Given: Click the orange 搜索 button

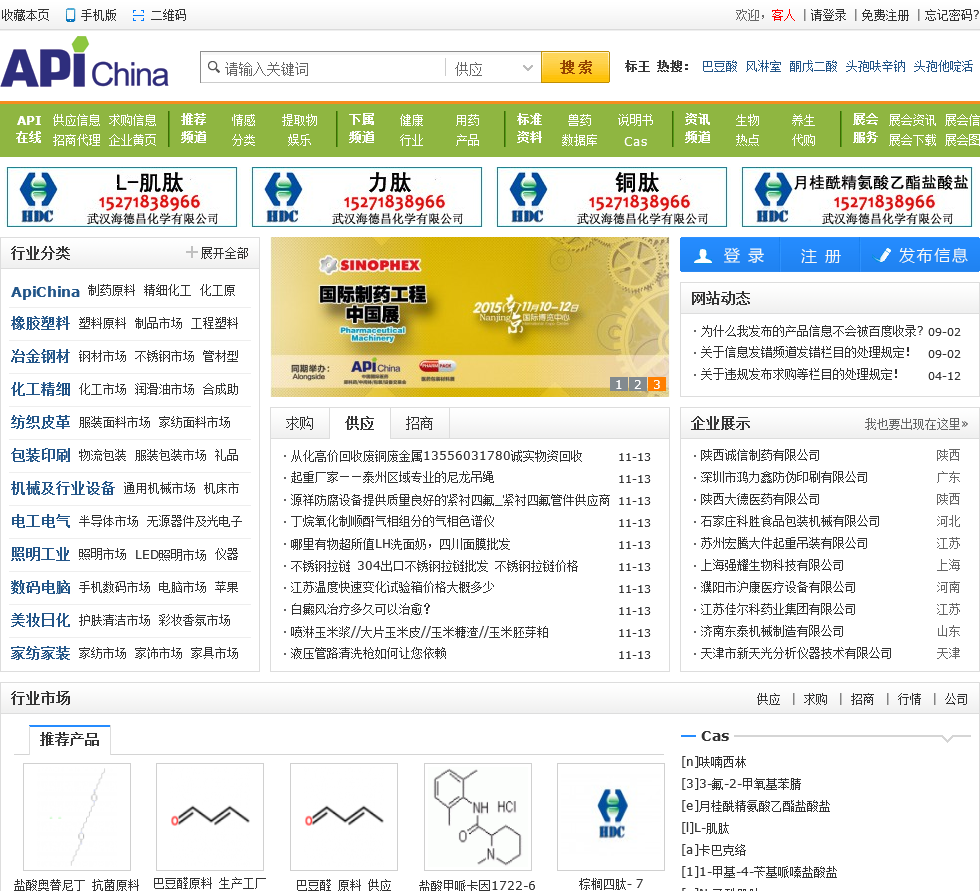Looking at the screenshot, I should pos(575,67).
